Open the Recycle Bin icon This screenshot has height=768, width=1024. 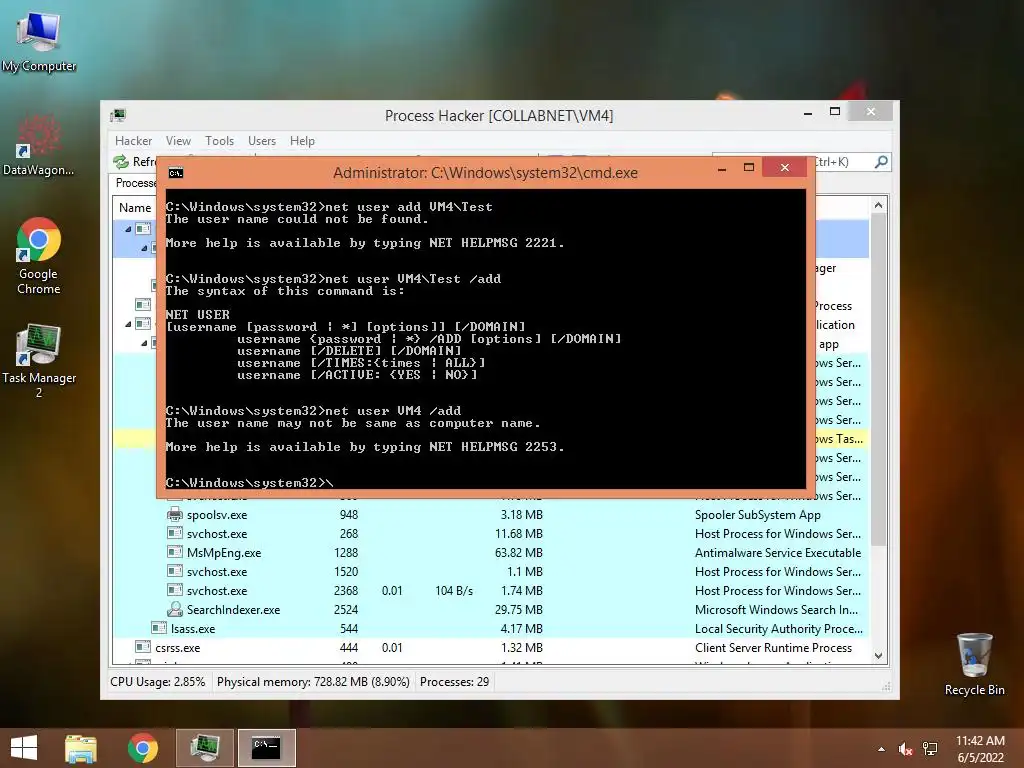974,664
